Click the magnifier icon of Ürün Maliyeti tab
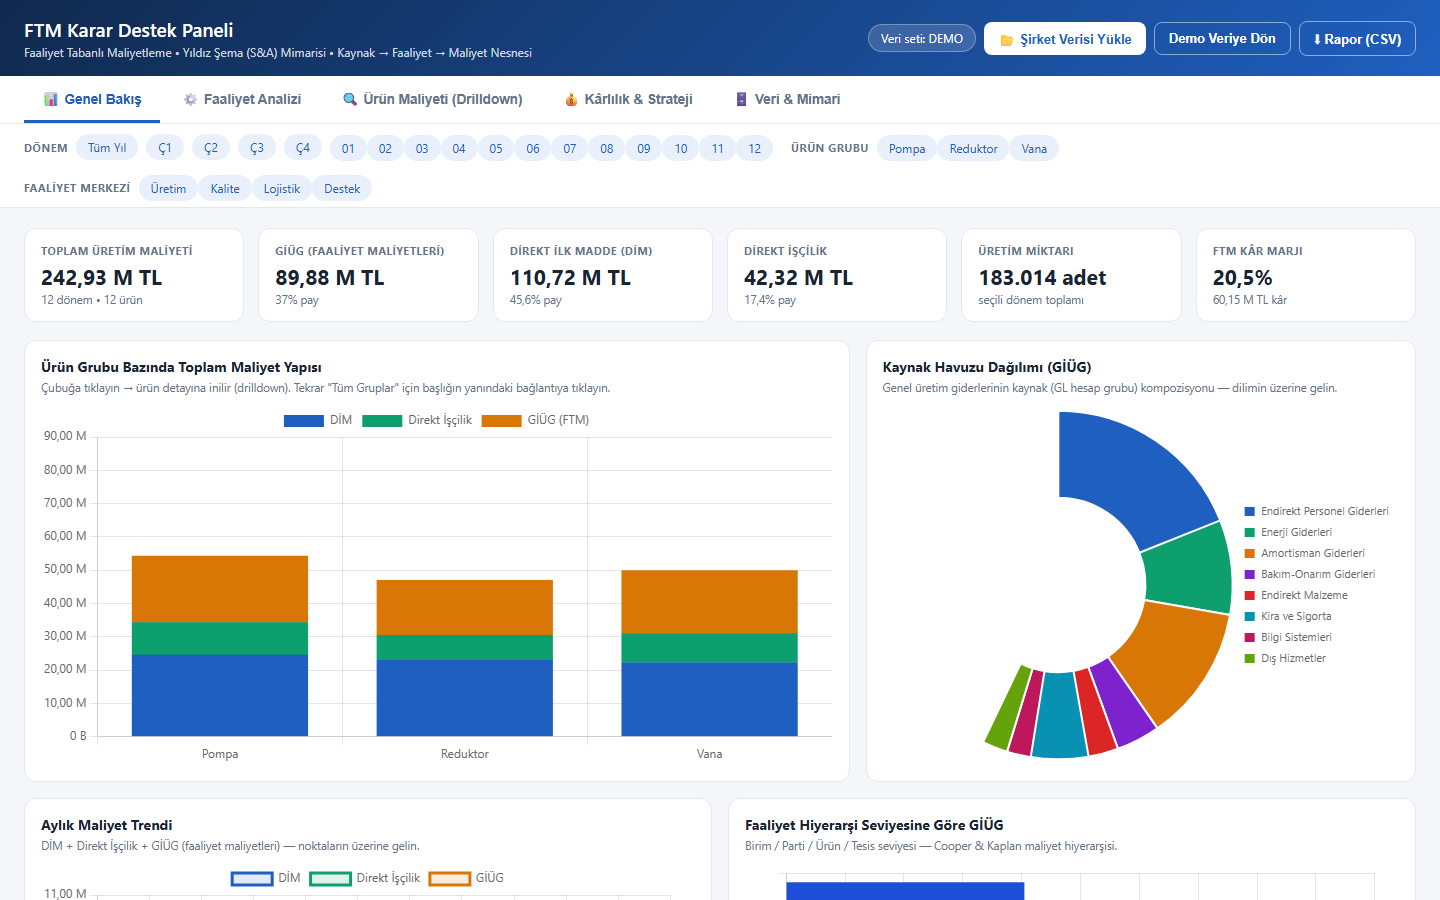The height and width of the screenshot is (900, 1440). click(350, 99)
